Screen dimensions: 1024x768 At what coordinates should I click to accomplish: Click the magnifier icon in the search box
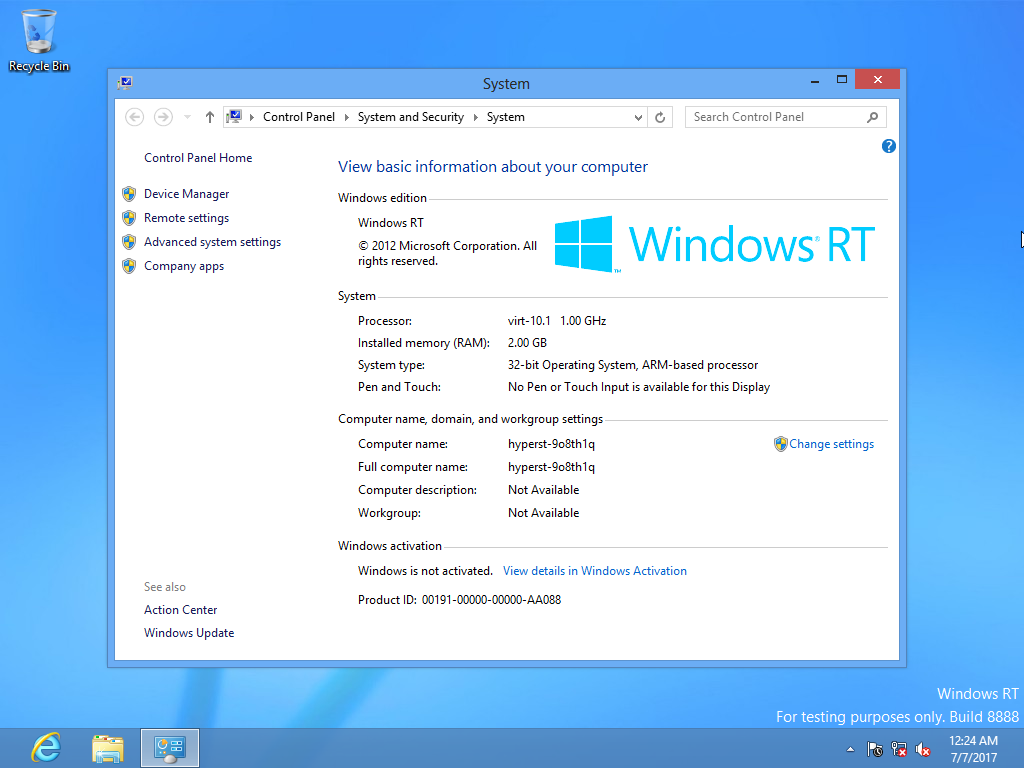873,117
